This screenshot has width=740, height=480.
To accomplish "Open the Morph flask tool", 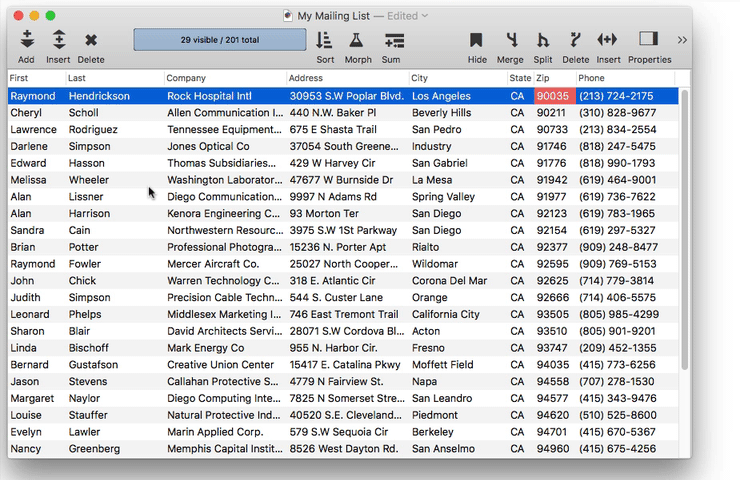I will coord(357,41).
